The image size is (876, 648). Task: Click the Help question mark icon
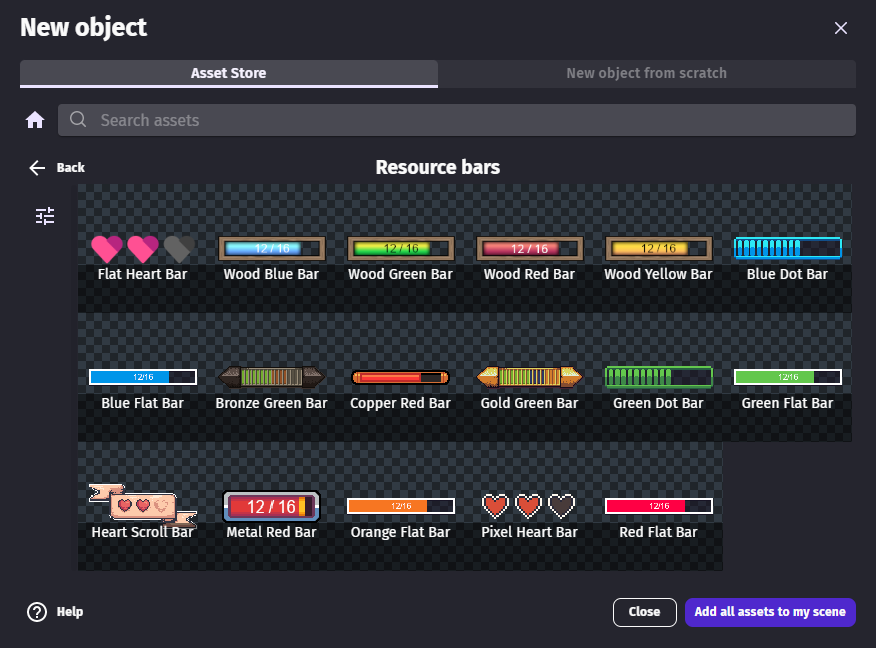coord(37,612)
